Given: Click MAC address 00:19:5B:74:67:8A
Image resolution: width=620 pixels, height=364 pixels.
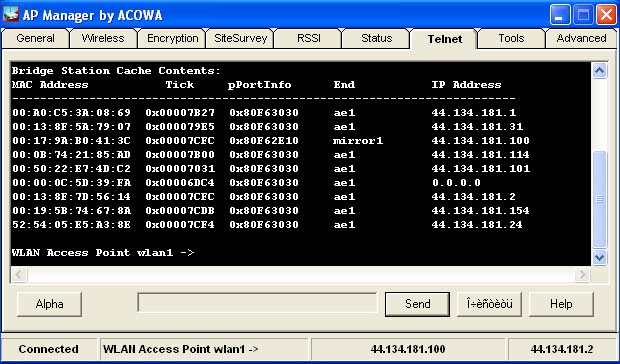Looking at the screenshot, I should [x=71, y=211].
